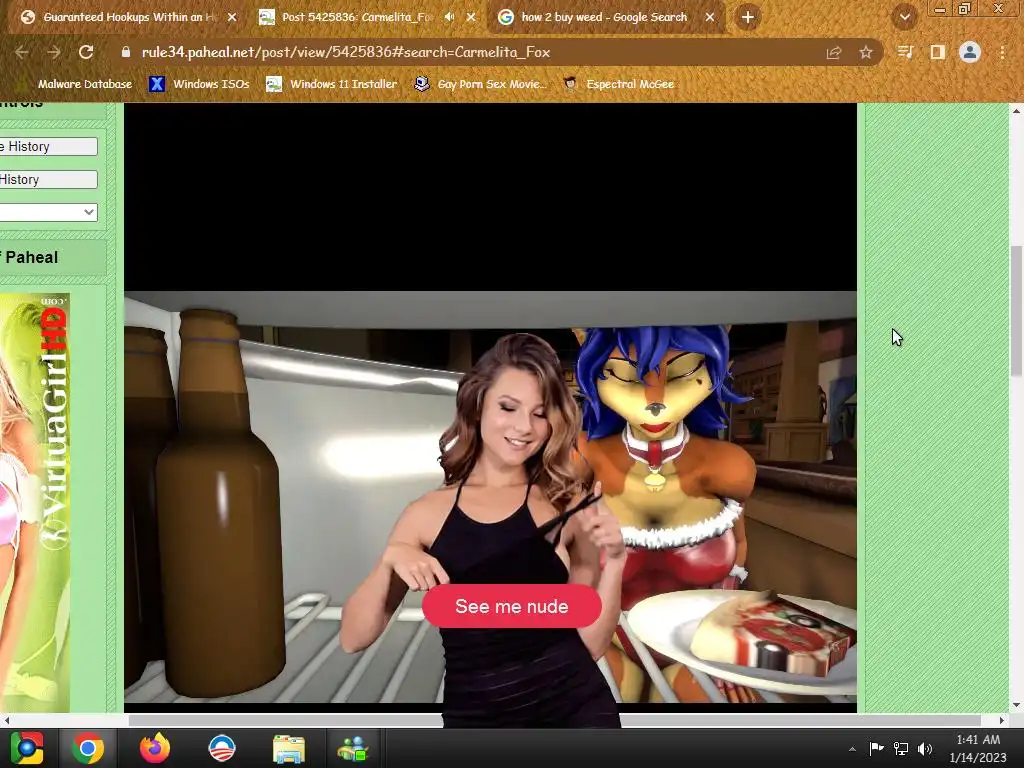Open the volume speaker tray icon
This screenshot has height=768, width=1024.
pos(925,748)
